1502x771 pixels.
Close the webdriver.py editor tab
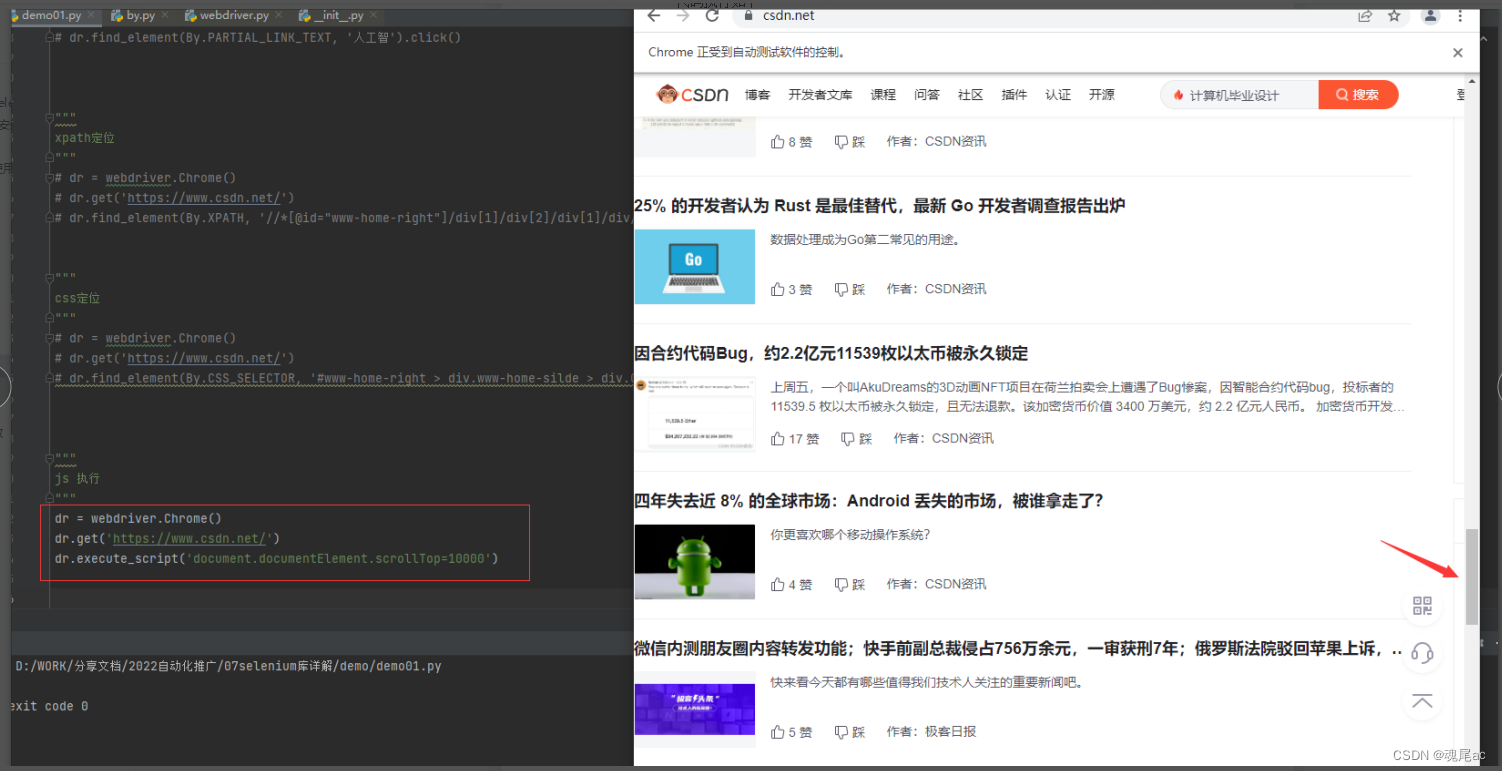tap(277, 16)
